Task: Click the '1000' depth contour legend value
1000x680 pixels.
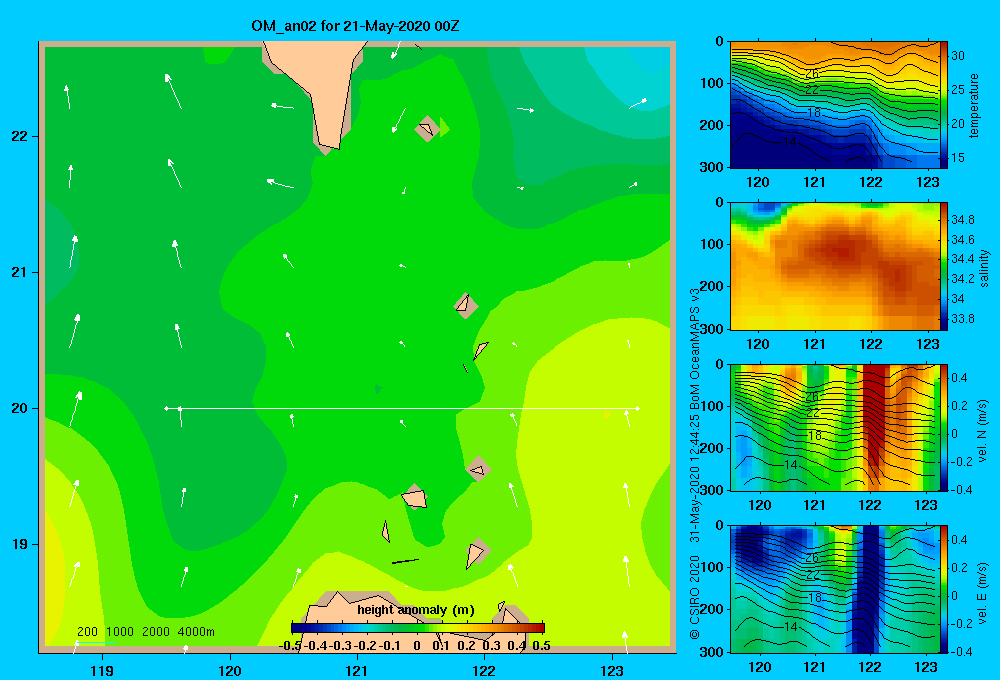Action: [120, 632]
